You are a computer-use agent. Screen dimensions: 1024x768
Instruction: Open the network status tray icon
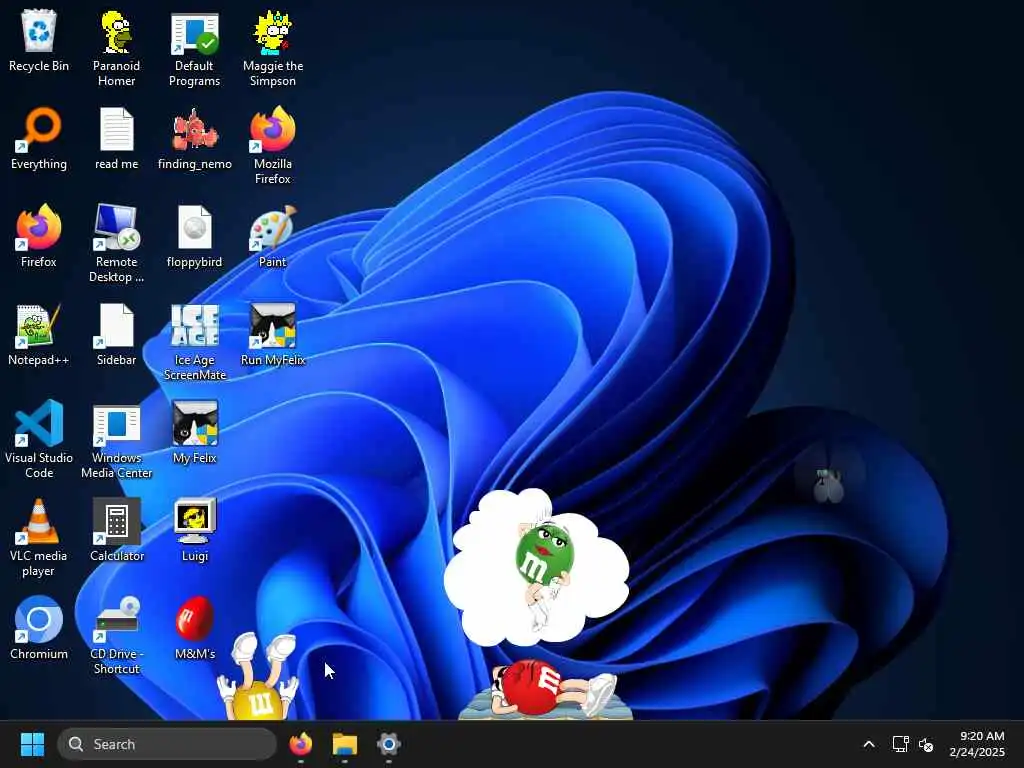901,744
